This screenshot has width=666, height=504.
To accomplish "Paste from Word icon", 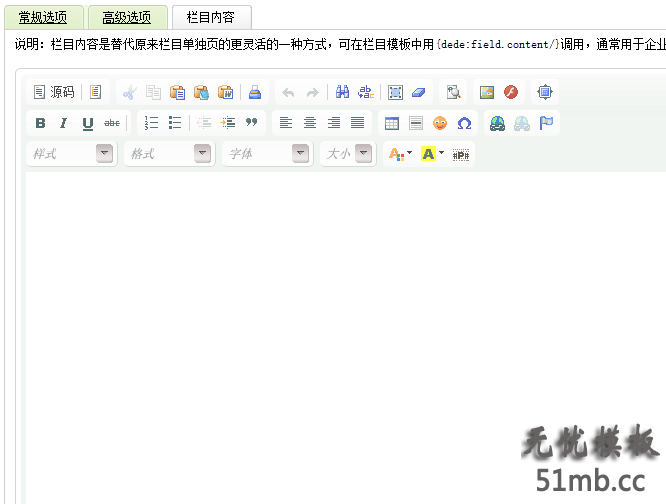I will [x=225, y=92].
